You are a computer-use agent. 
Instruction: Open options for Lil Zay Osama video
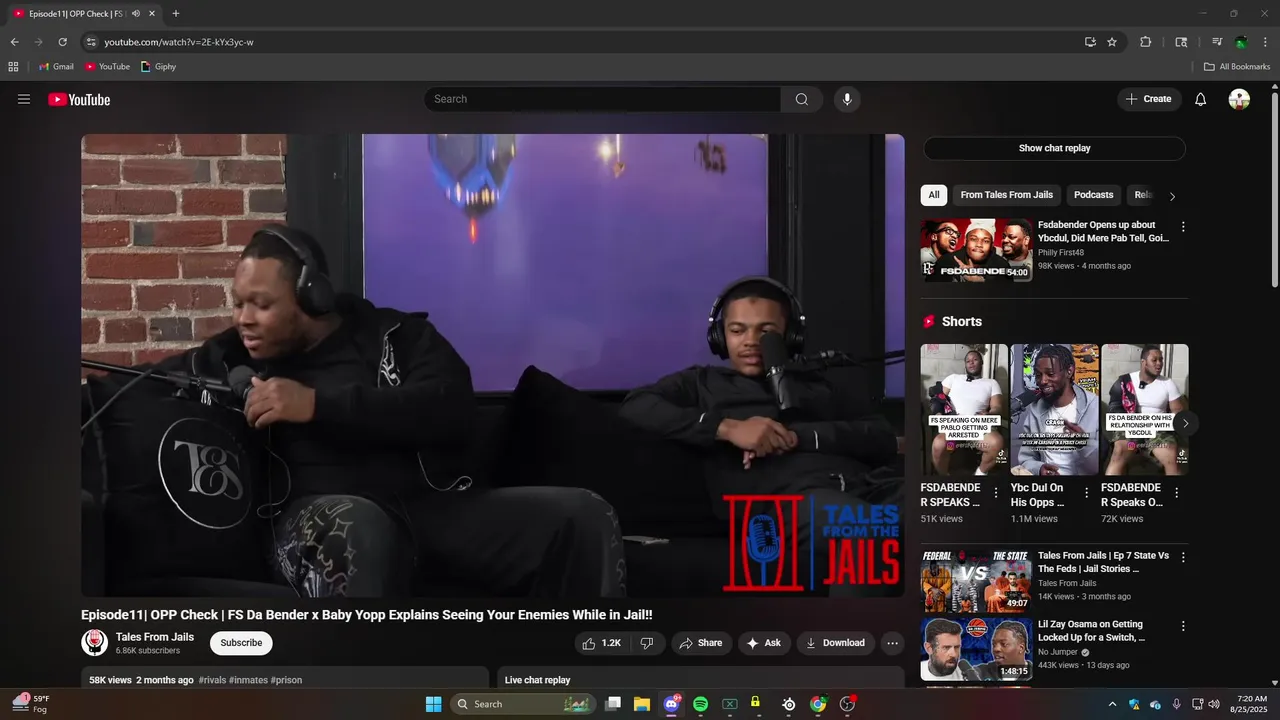(x=1183, y=626)
